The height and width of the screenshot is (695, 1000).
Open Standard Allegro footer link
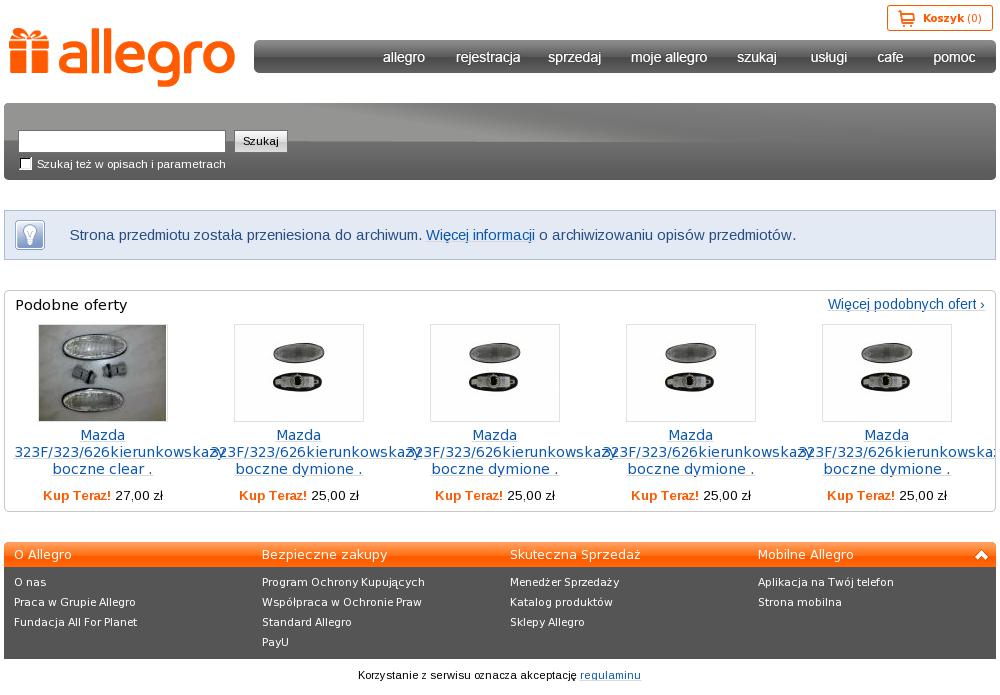point(307,622)
